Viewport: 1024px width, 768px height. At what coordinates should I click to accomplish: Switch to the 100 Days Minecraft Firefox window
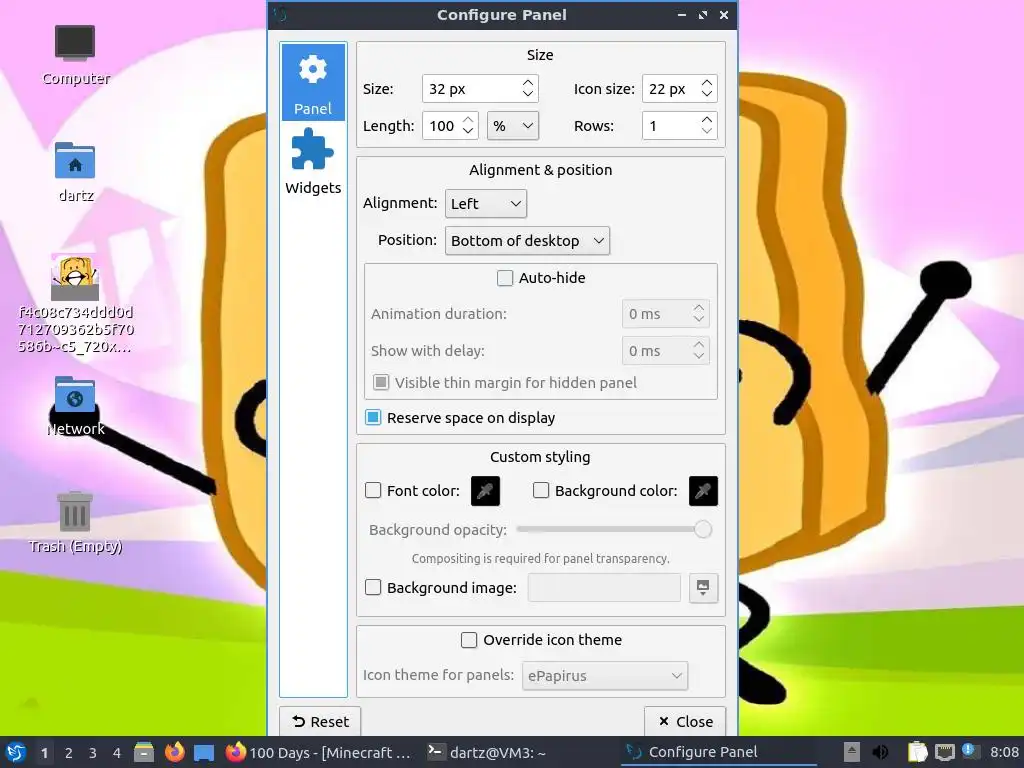coord(319,752)
